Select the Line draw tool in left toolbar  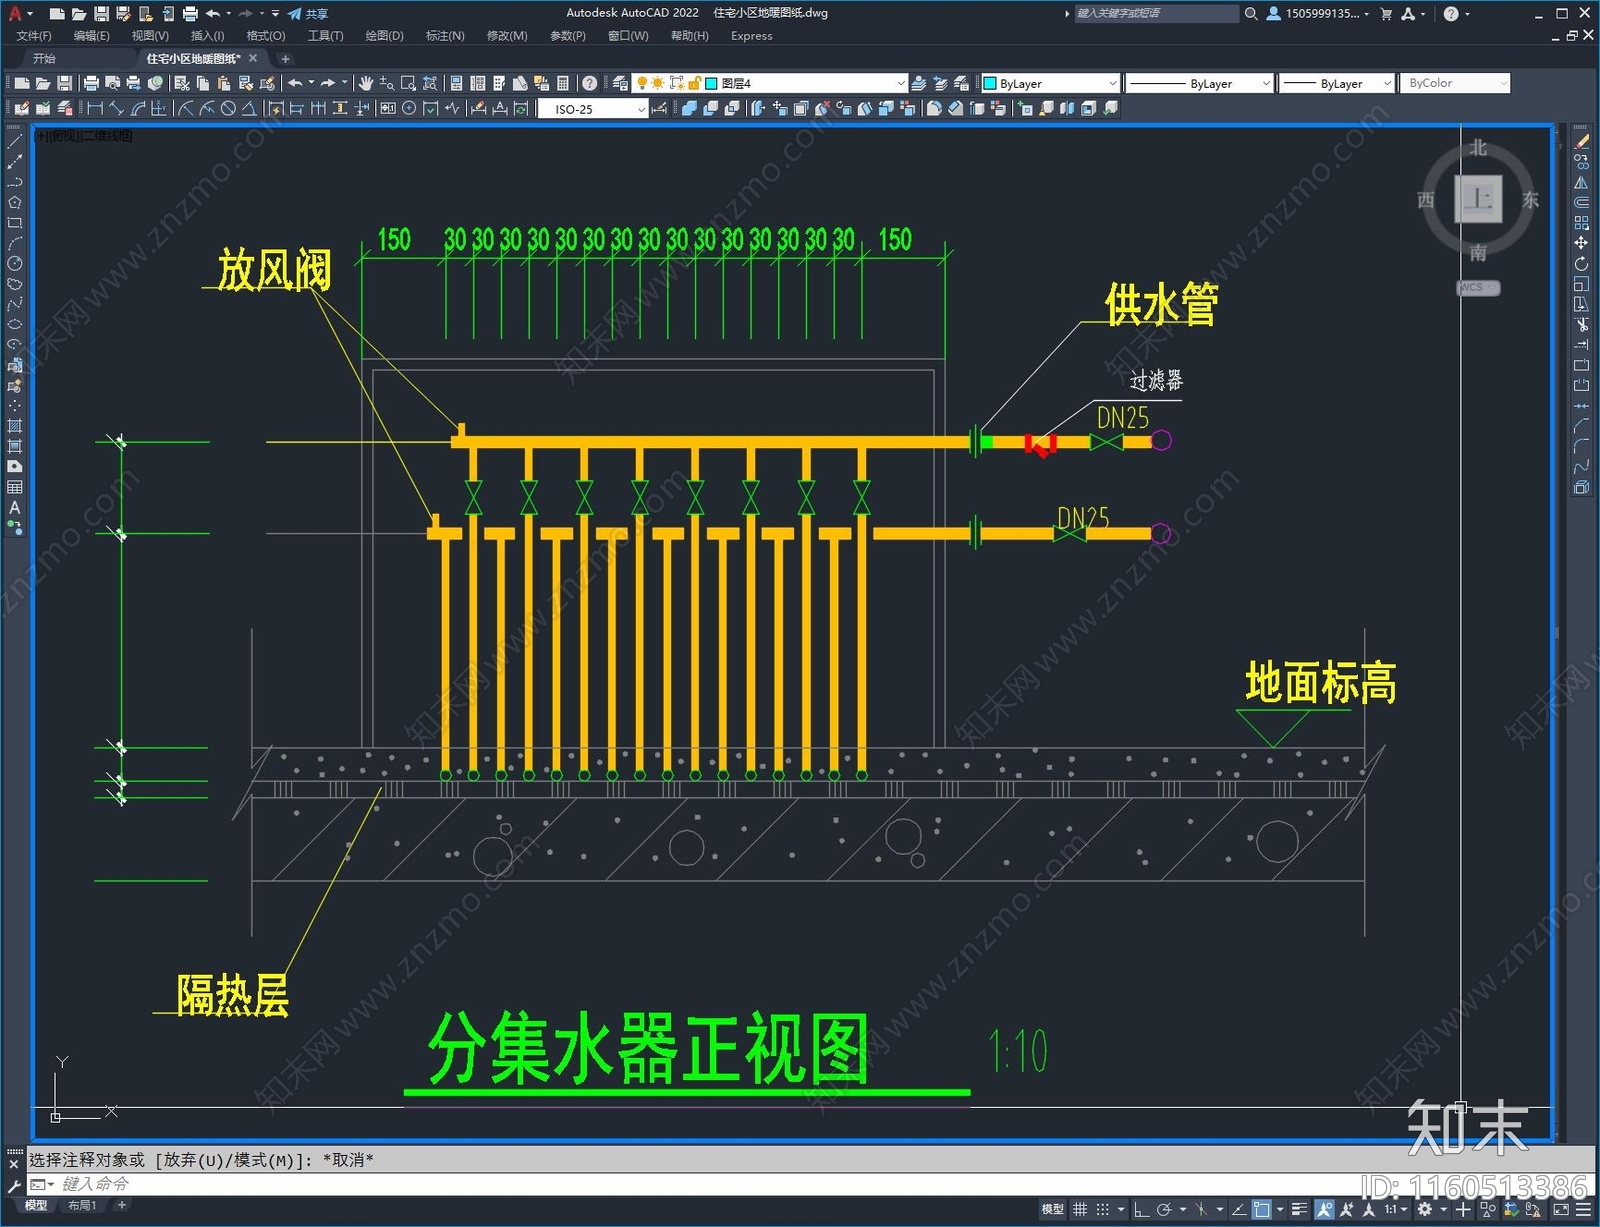click(14, 141)
